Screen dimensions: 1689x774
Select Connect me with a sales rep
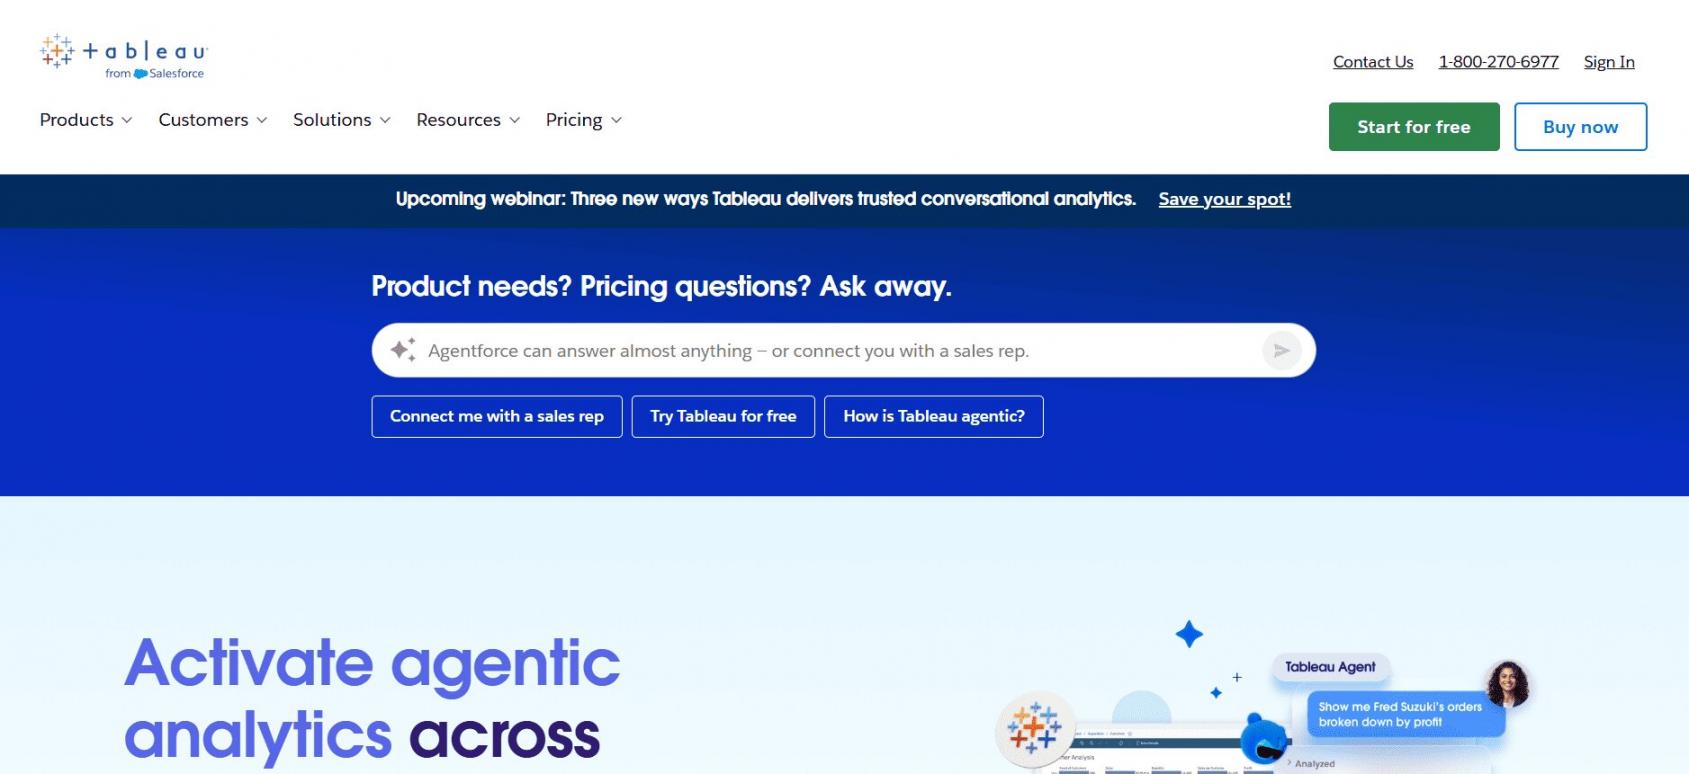(497, 417)
